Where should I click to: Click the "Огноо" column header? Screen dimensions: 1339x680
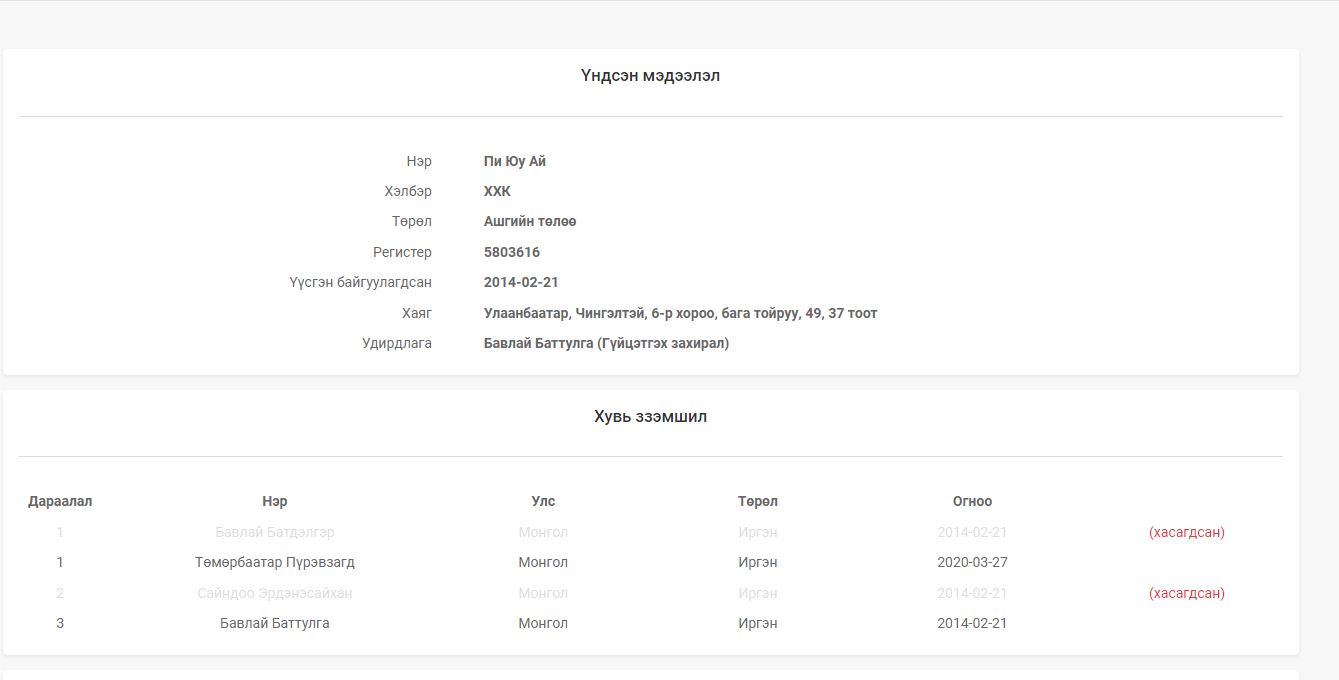[972, 501]
